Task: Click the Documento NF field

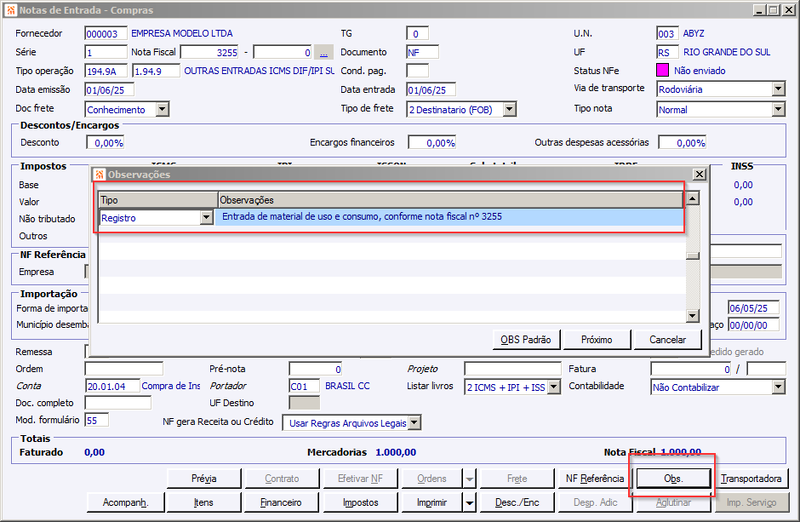Action: [x=422, y=52]
